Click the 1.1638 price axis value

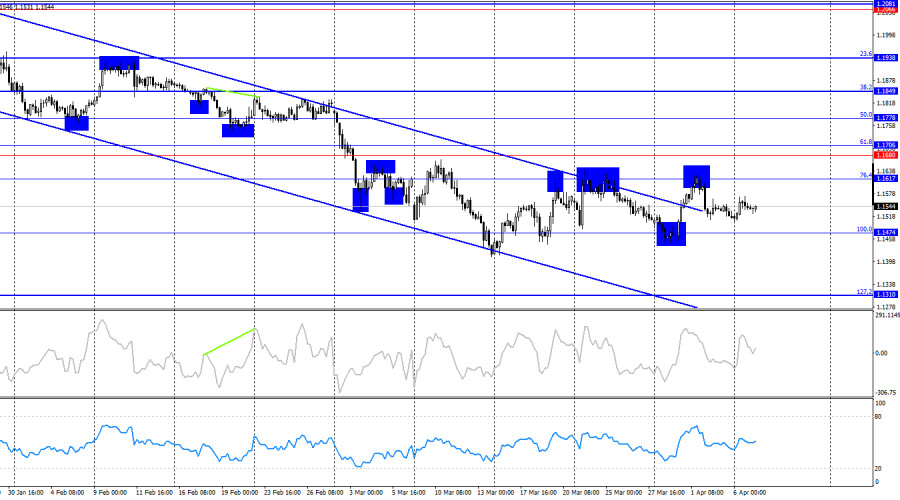[886, 171]
